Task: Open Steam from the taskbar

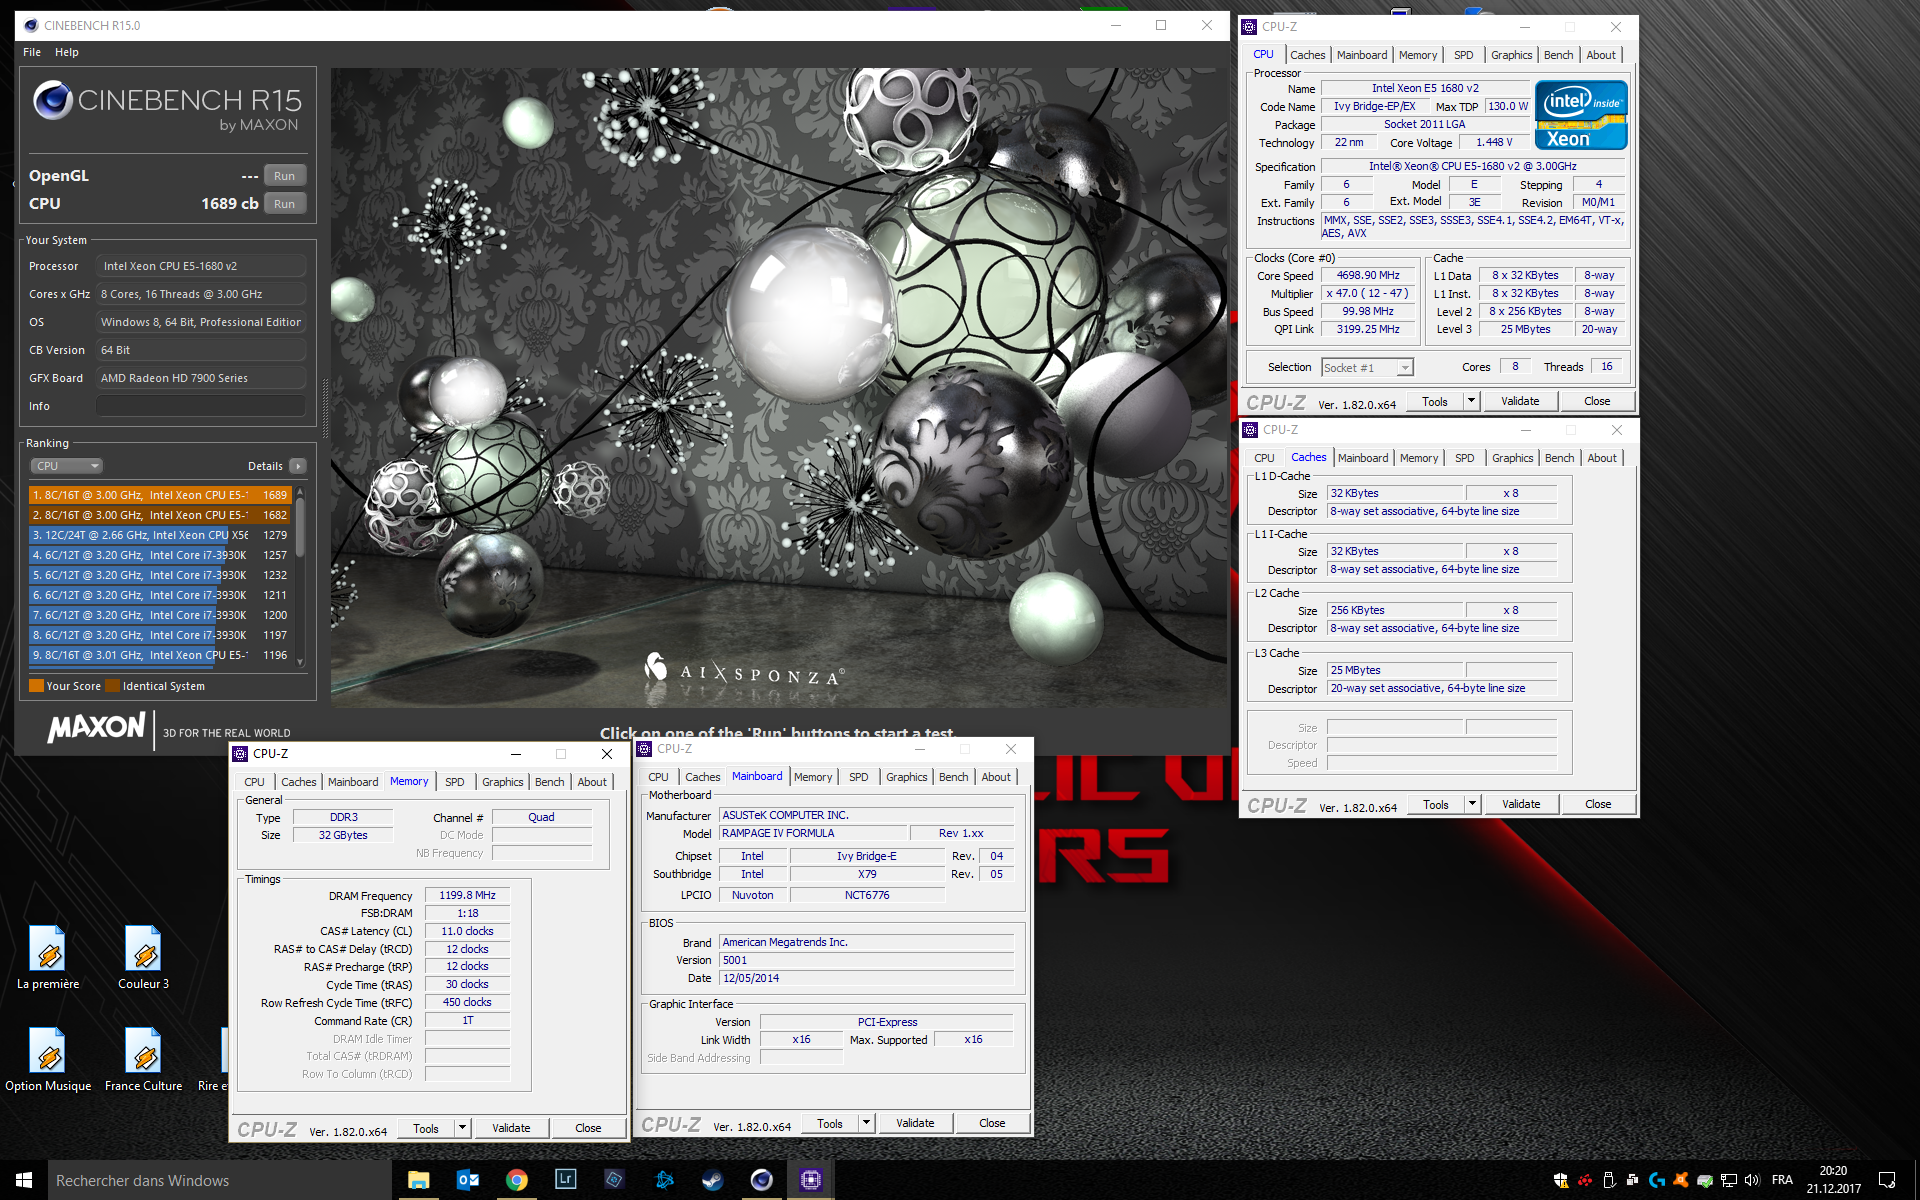Action: click(x=712, y=1180)
